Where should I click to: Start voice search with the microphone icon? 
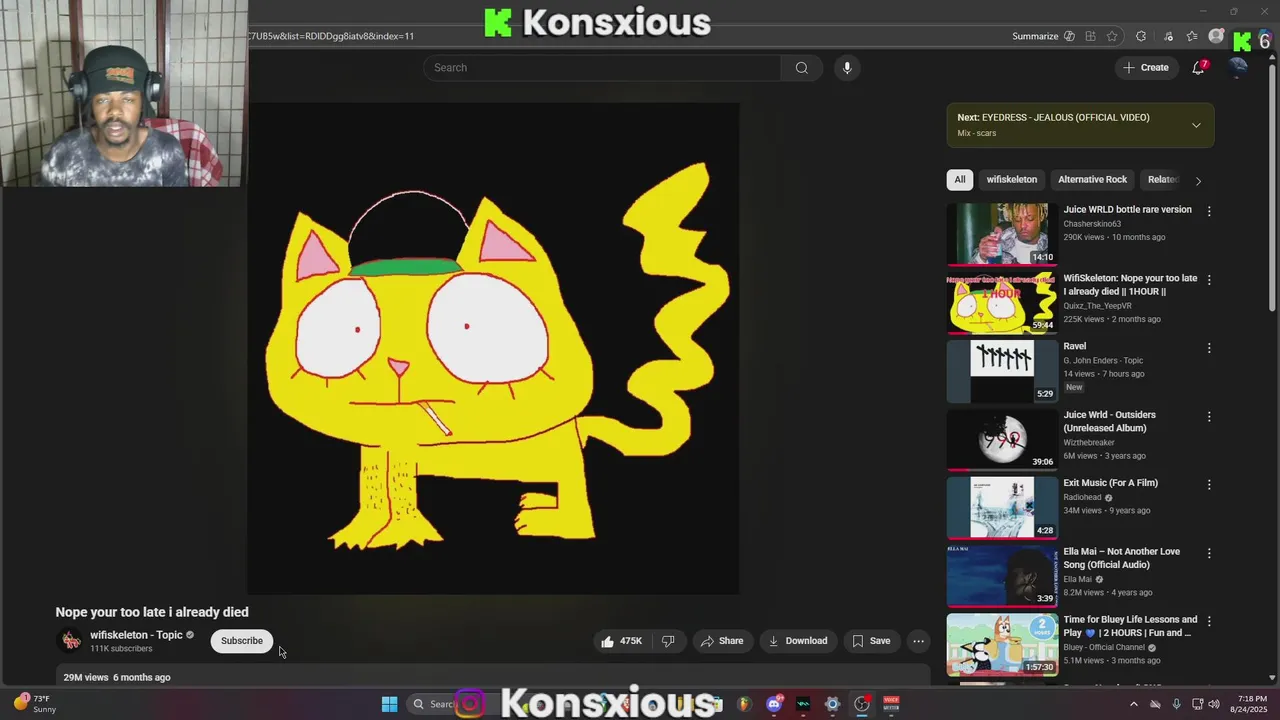click(x=847, y=68)
